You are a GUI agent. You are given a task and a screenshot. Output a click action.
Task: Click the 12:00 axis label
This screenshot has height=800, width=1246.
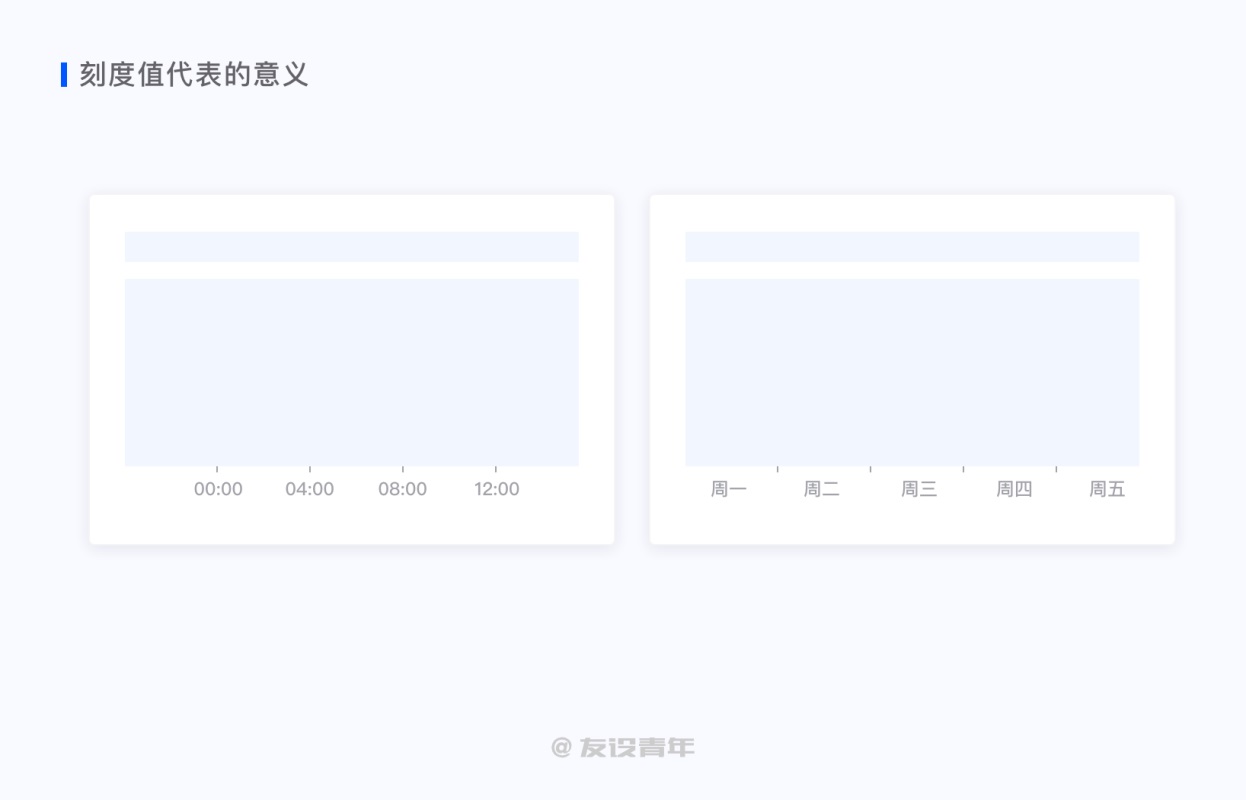pos(497,489)
